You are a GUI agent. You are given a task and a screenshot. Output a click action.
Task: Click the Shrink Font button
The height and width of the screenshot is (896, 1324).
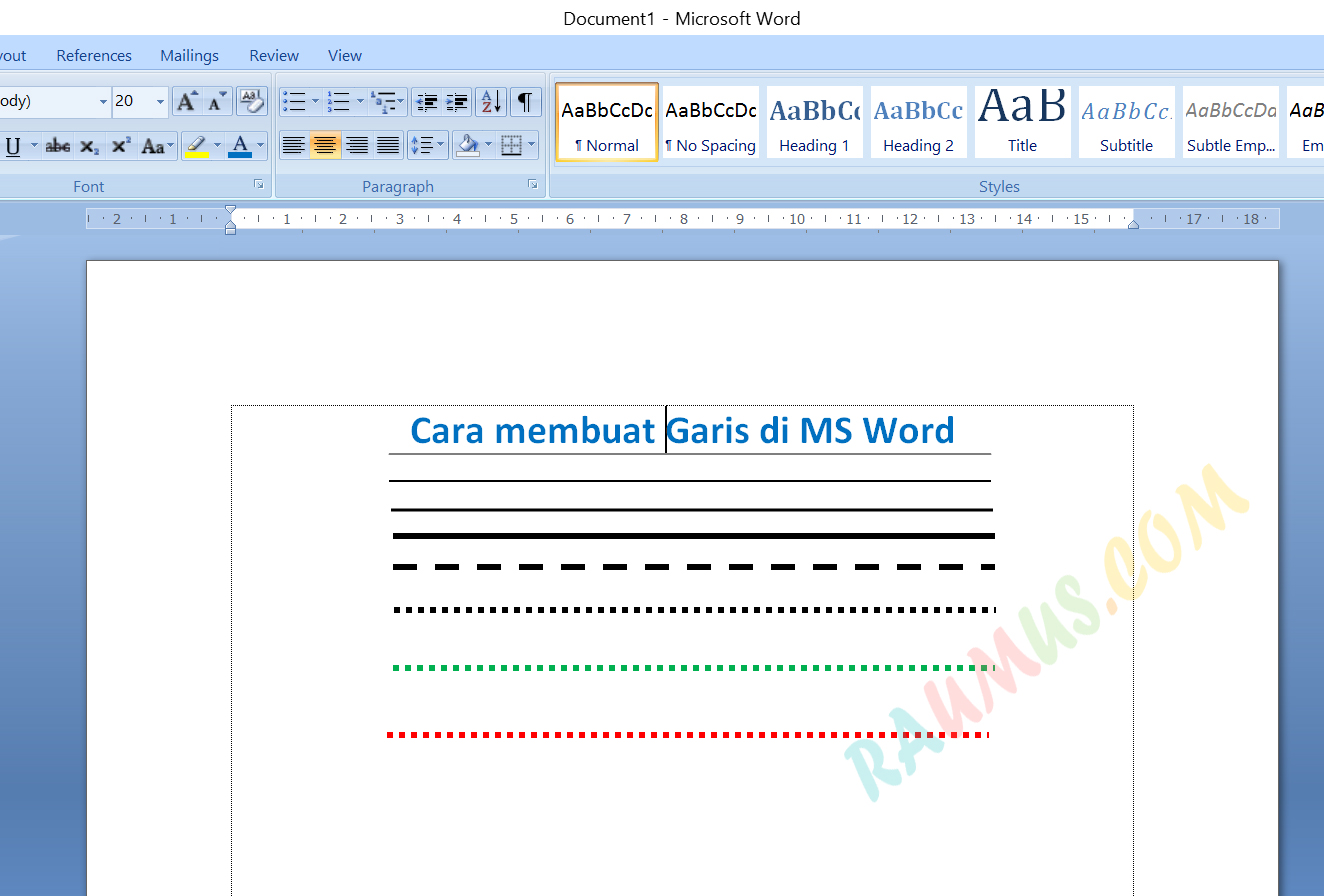pos(218,101)
